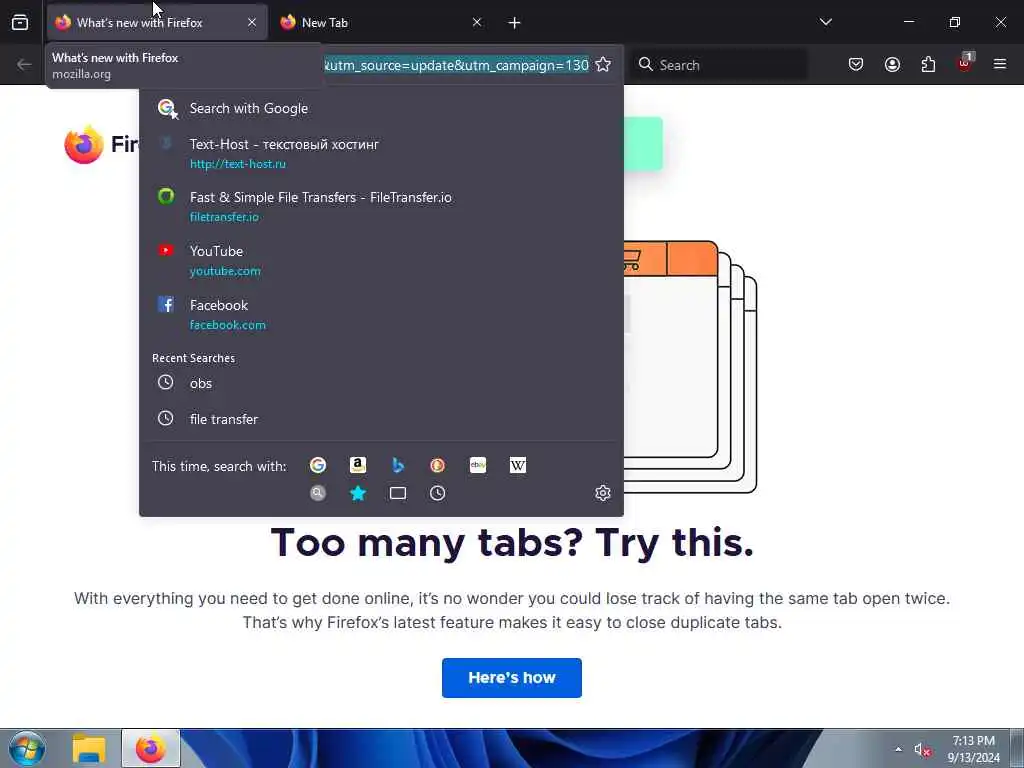Screen dimensions: 1024x768
Task: Open File Explorer from the taskbar
Action: tap(89, 748)
